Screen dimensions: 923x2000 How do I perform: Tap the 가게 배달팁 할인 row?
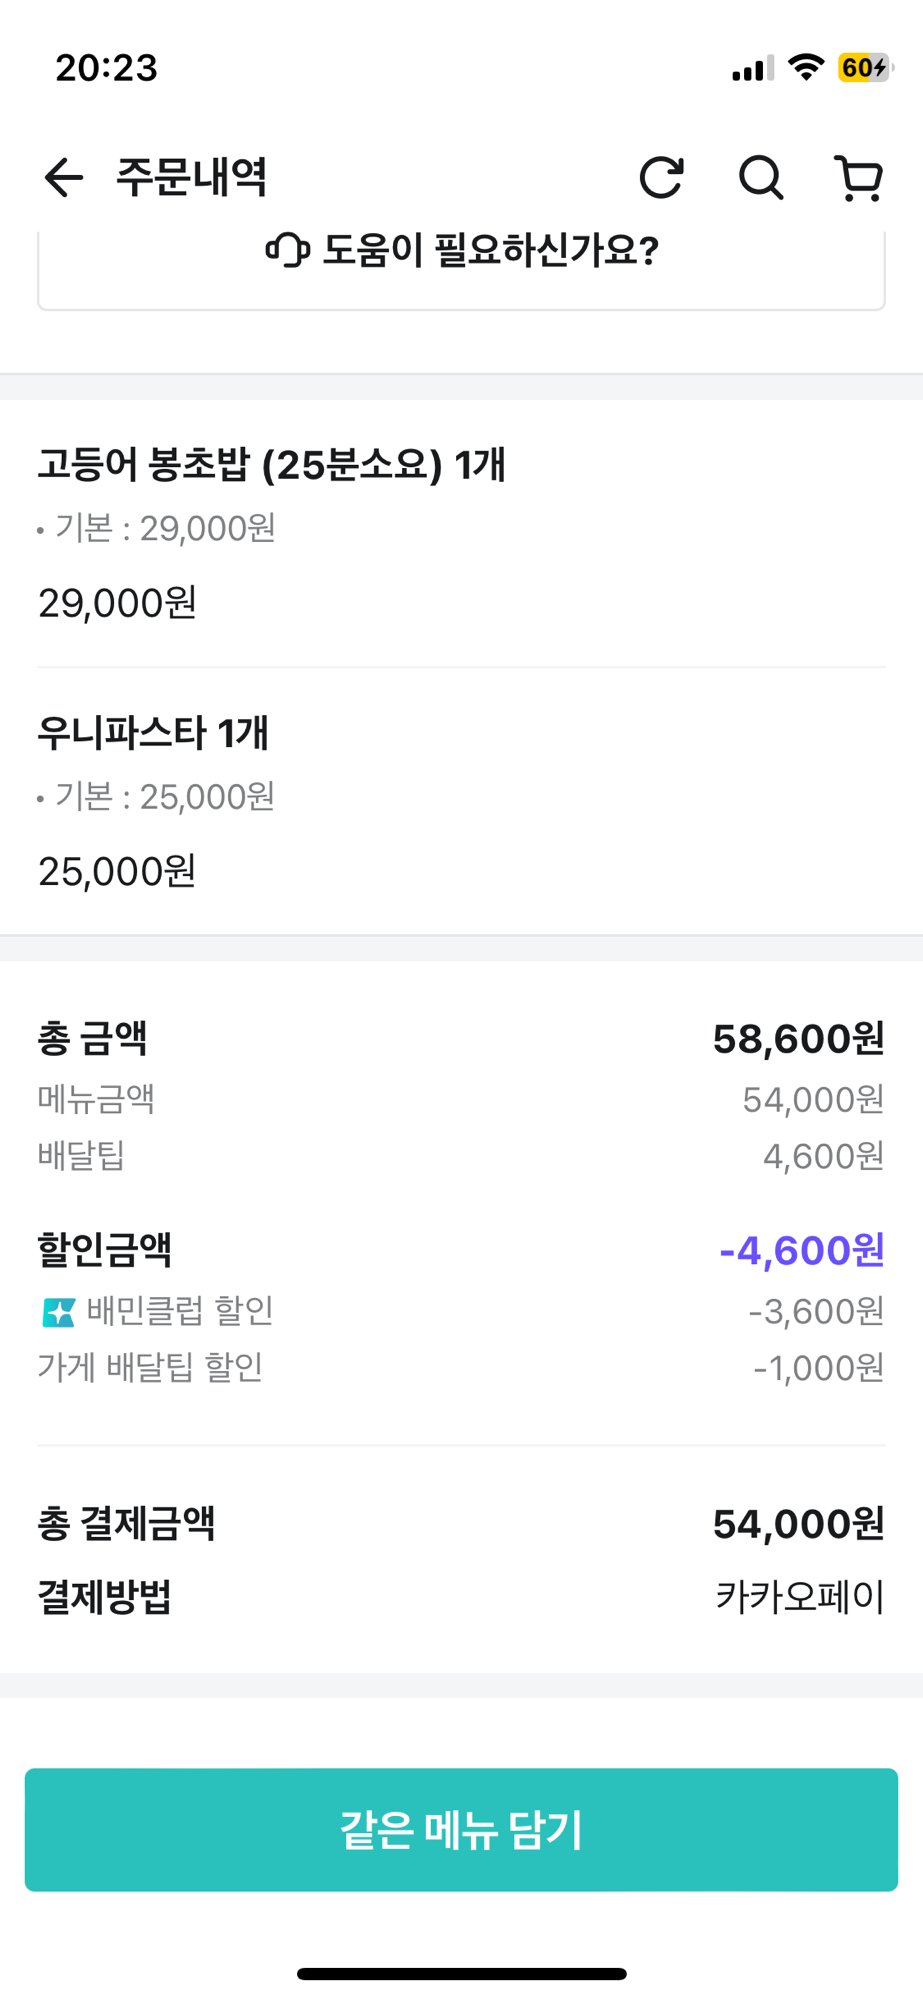tap(461, 1367)
